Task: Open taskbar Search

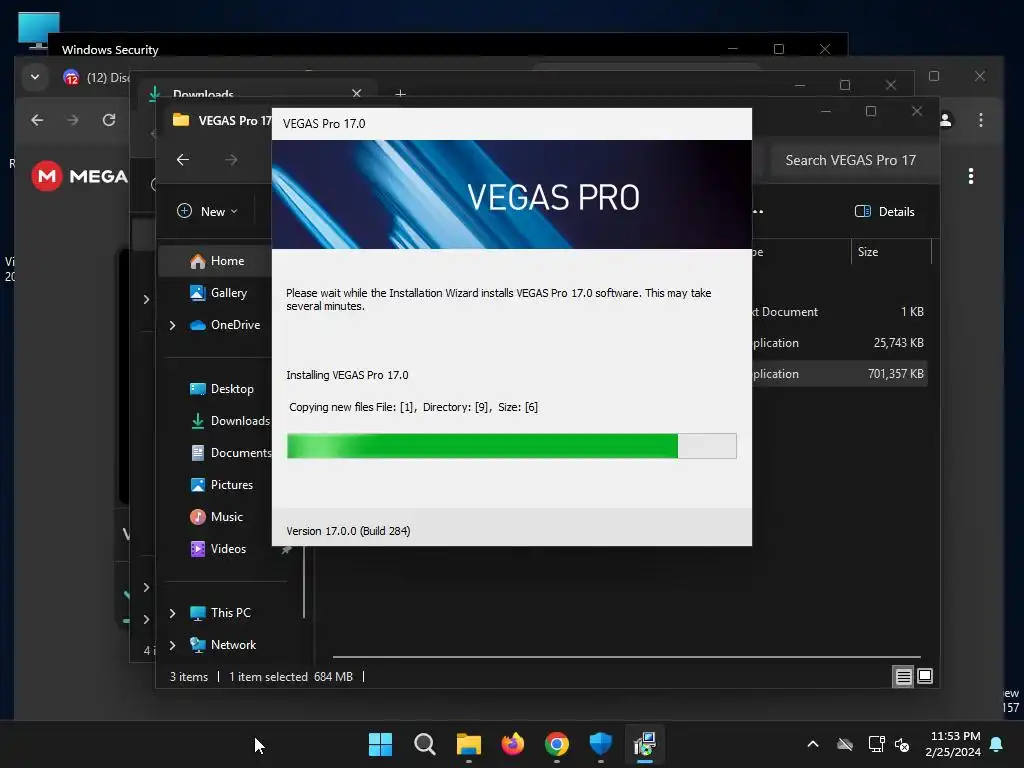Action: tap(424, 744)
